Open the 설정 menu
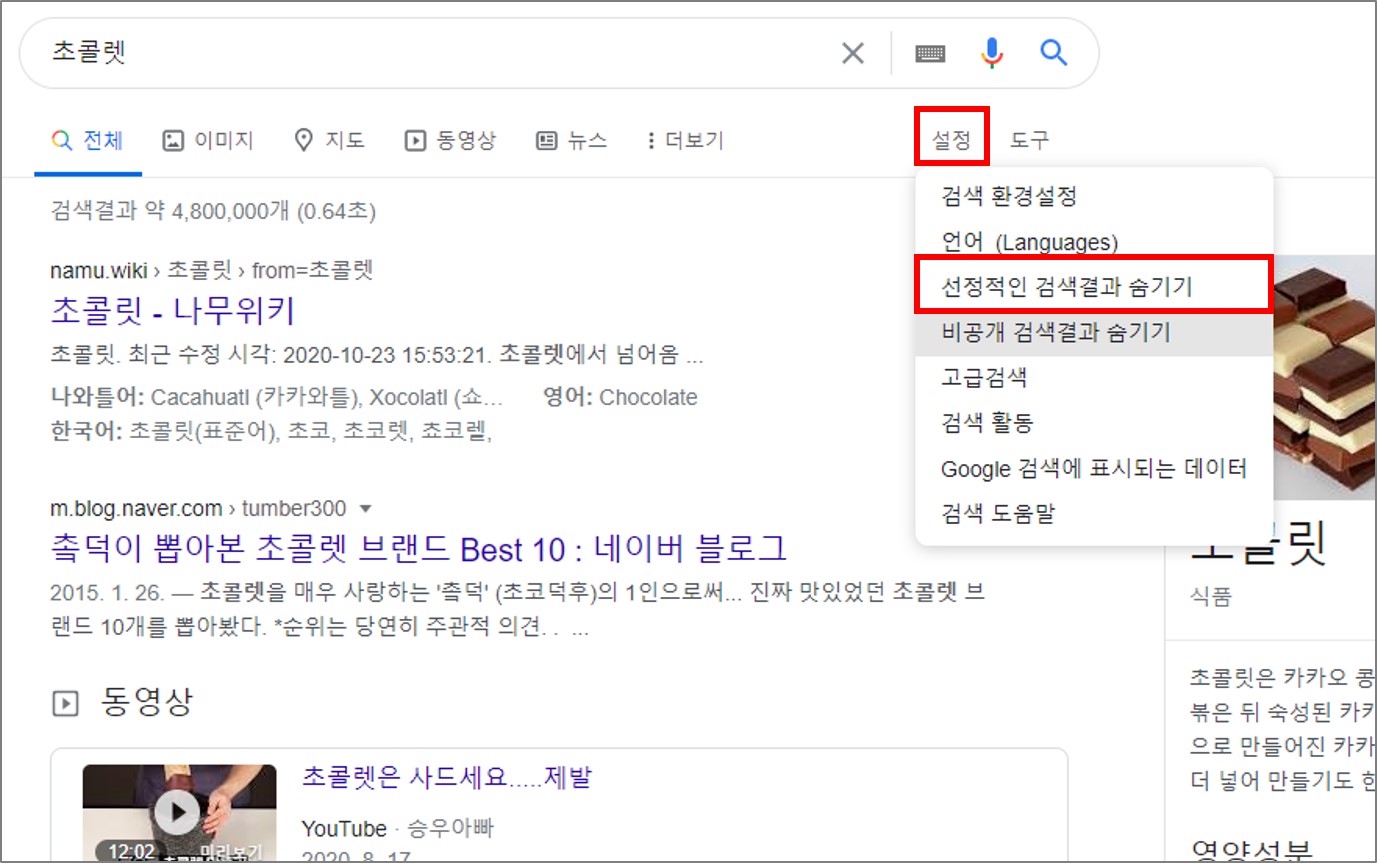This screenshot has height=863, width=1377. [x=951, y=140]
